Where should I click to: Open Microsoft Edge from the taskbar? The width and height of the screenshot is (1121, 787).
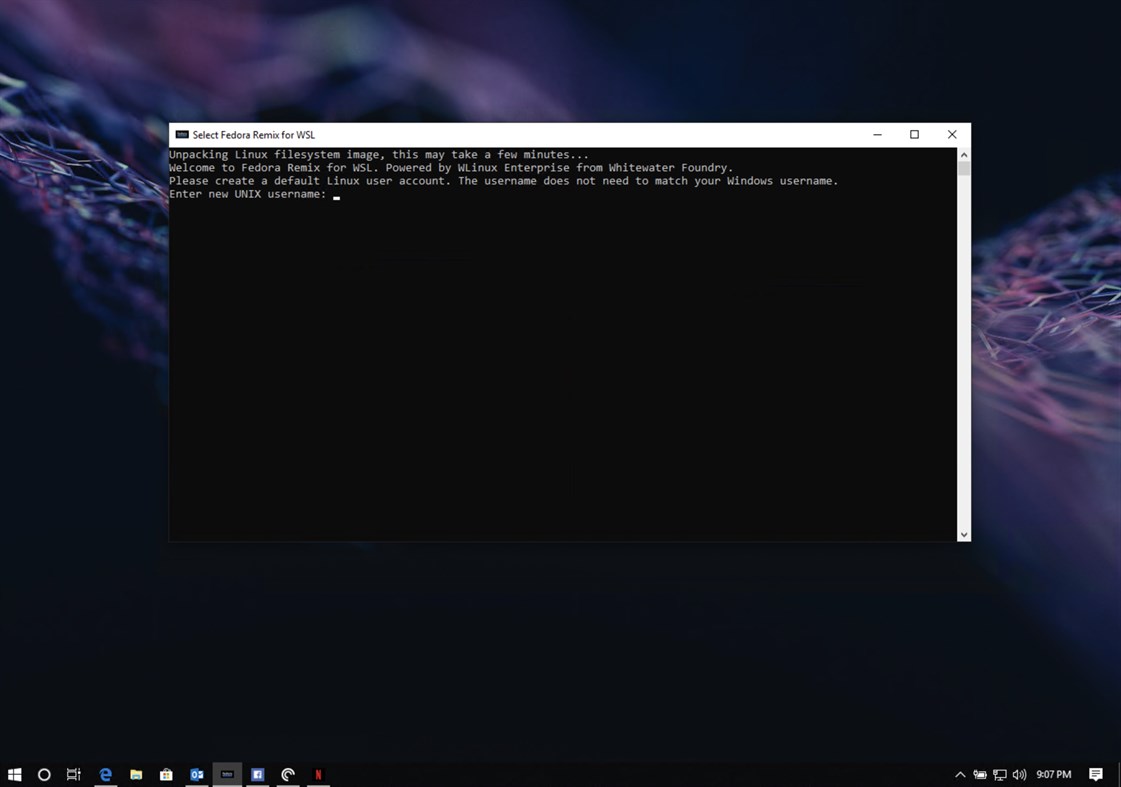105,774
